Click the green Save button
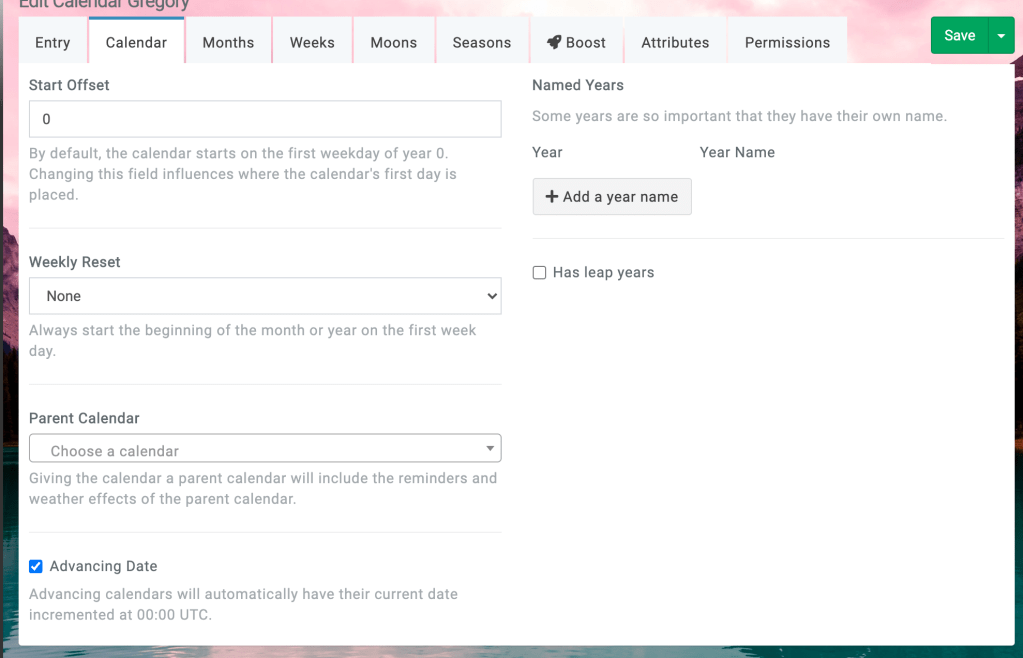 [x=958, y=36]
